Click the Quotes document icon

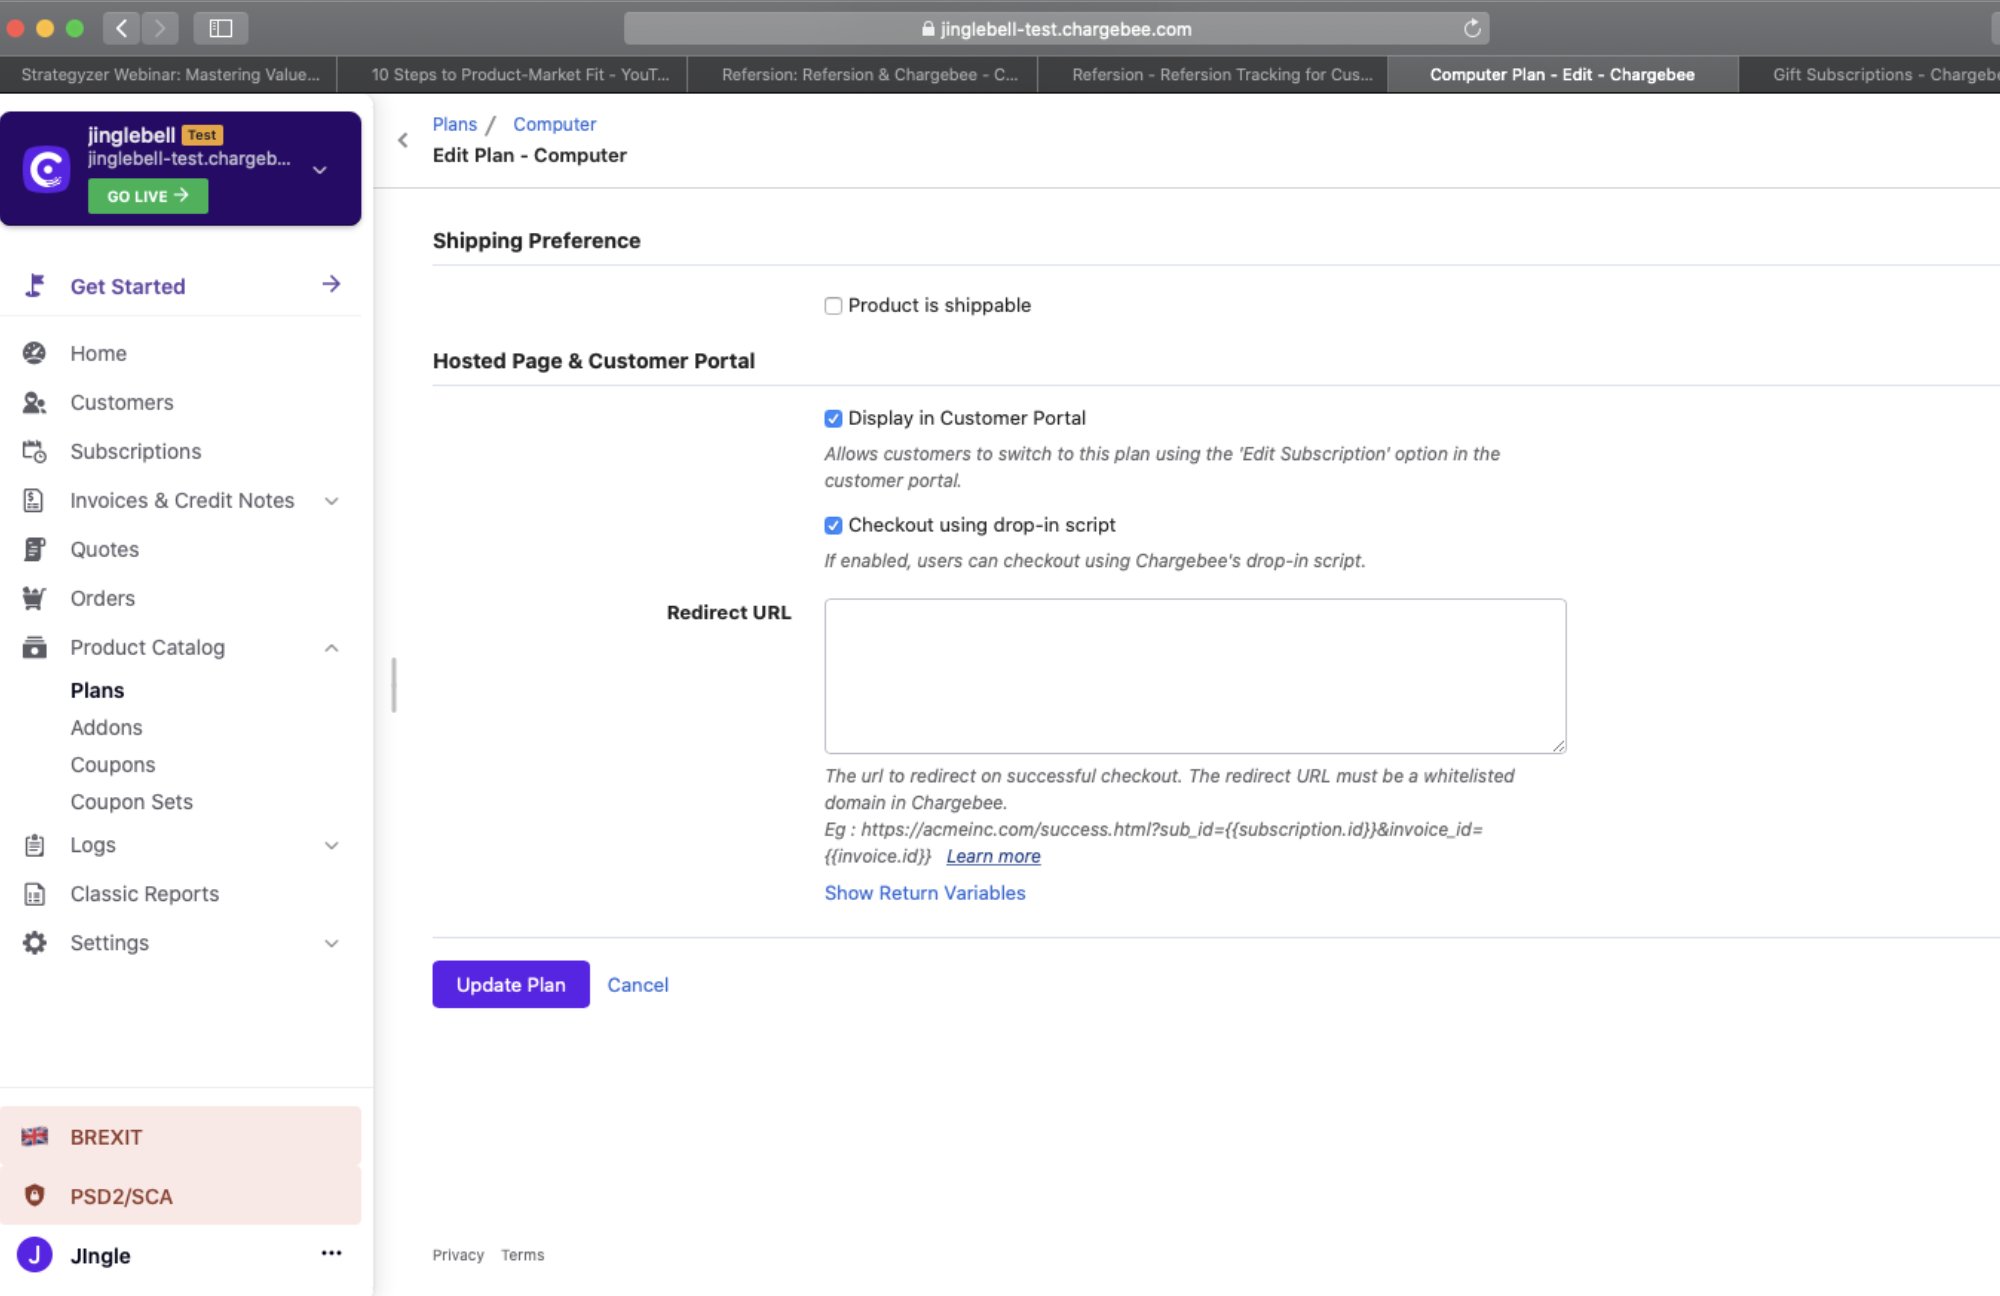[x=34, y=549]
